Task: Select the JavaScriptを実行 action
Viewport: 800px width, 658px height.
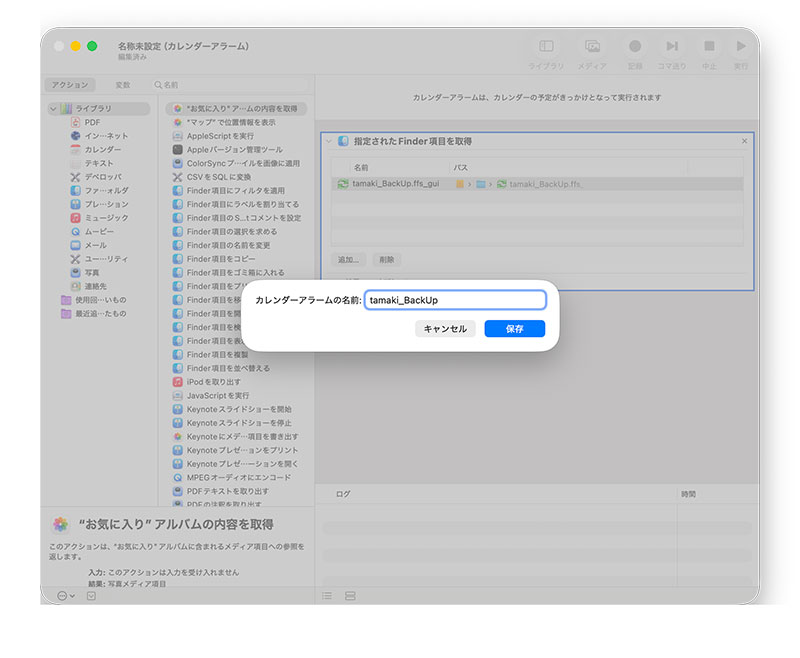Action: pyautogui.click(x=219, y=395)
